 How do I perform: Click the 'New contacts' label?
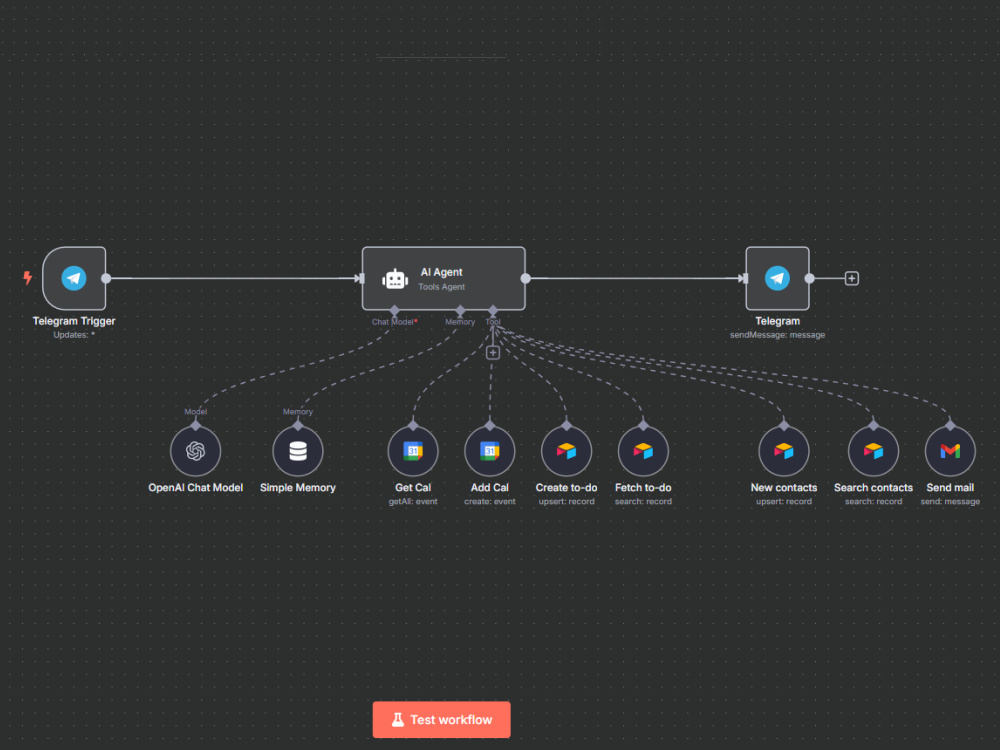click(784, 487)
